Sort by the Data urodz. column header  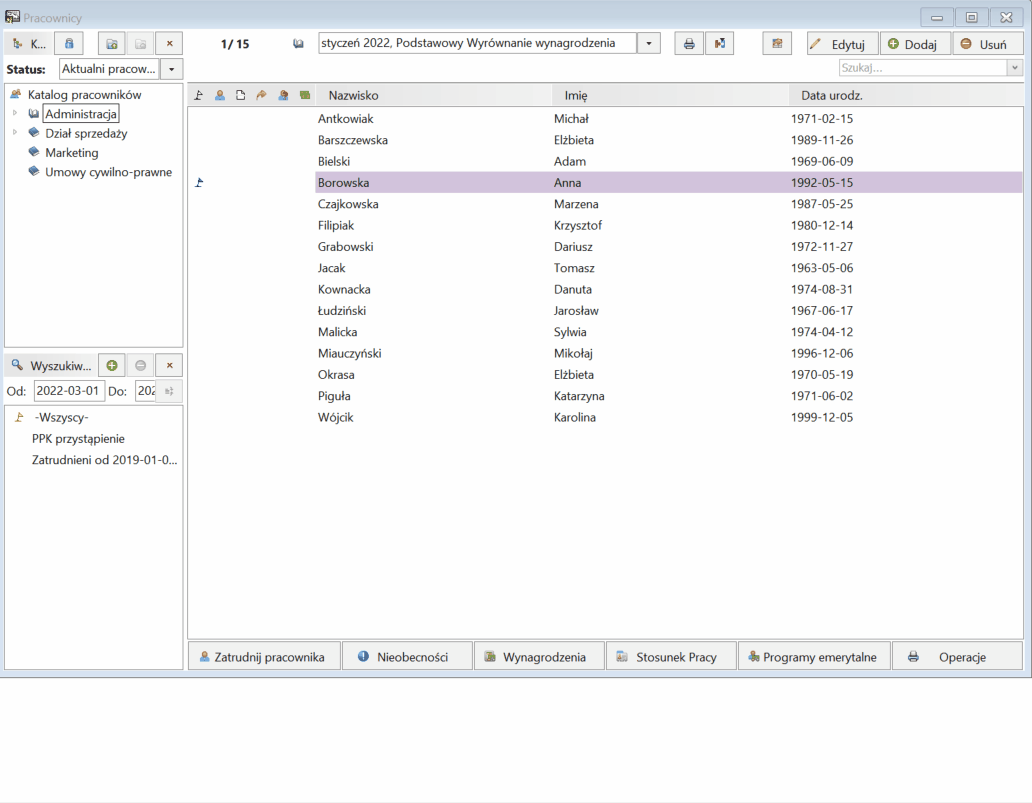point(906,95)
